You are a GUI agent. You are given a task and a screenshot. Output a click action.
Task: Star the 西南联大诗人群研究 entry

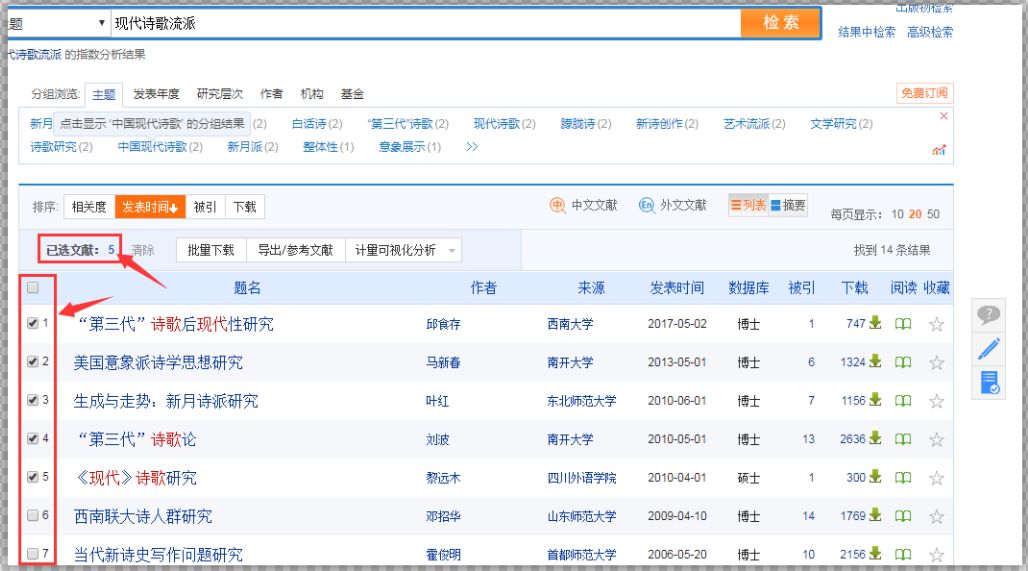(937, 517)
